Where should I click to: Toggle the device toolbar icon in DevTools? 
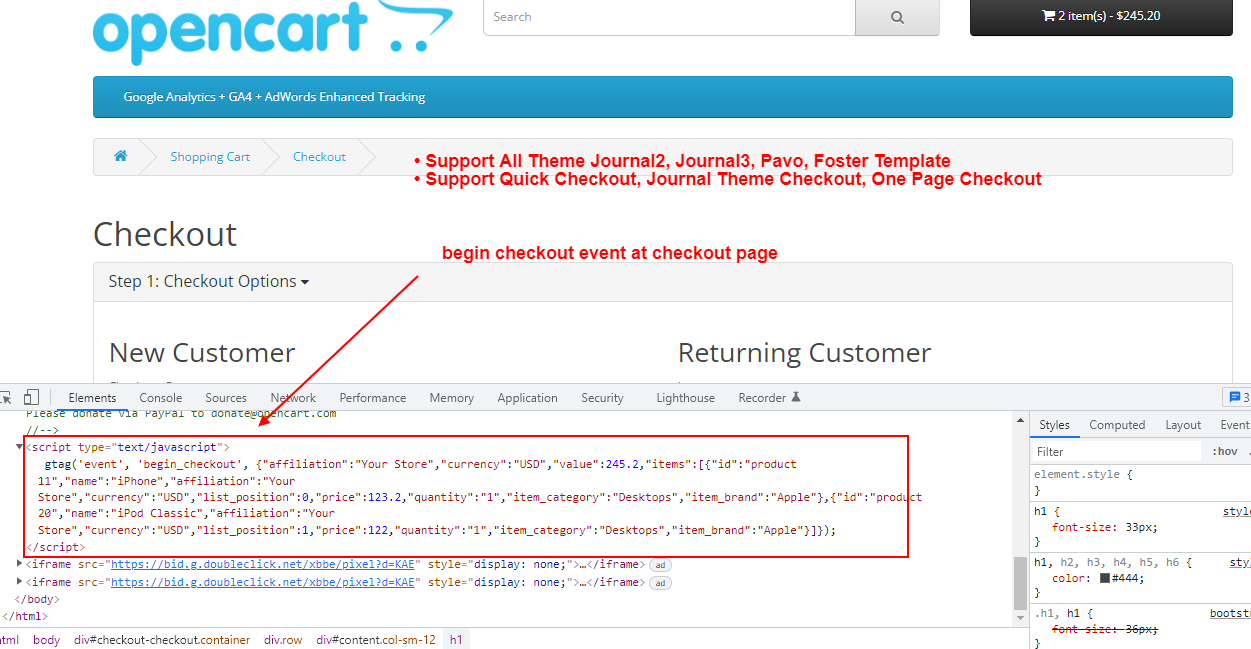pos(32,397)
